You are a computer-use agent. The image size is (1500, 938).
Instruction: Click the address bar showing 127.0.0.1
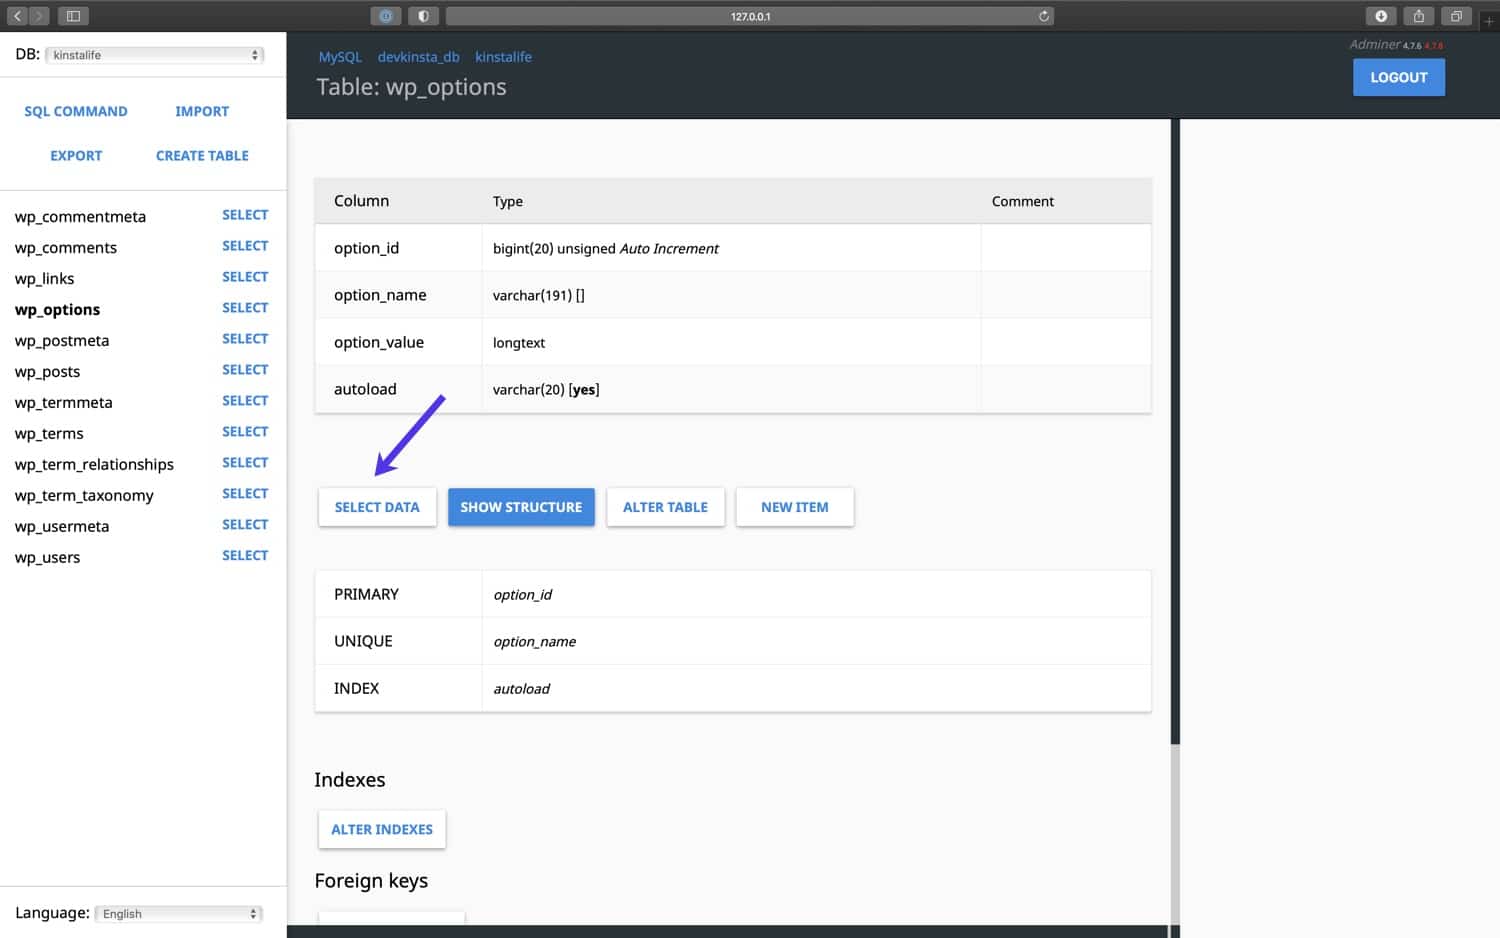pyautogui.click(x=750, y=16)
